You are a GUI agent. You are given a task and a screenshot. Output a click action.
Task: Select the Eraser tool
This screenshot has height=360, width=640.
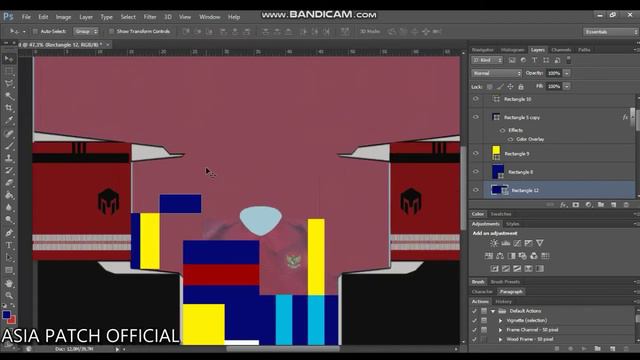pos(9,183)
